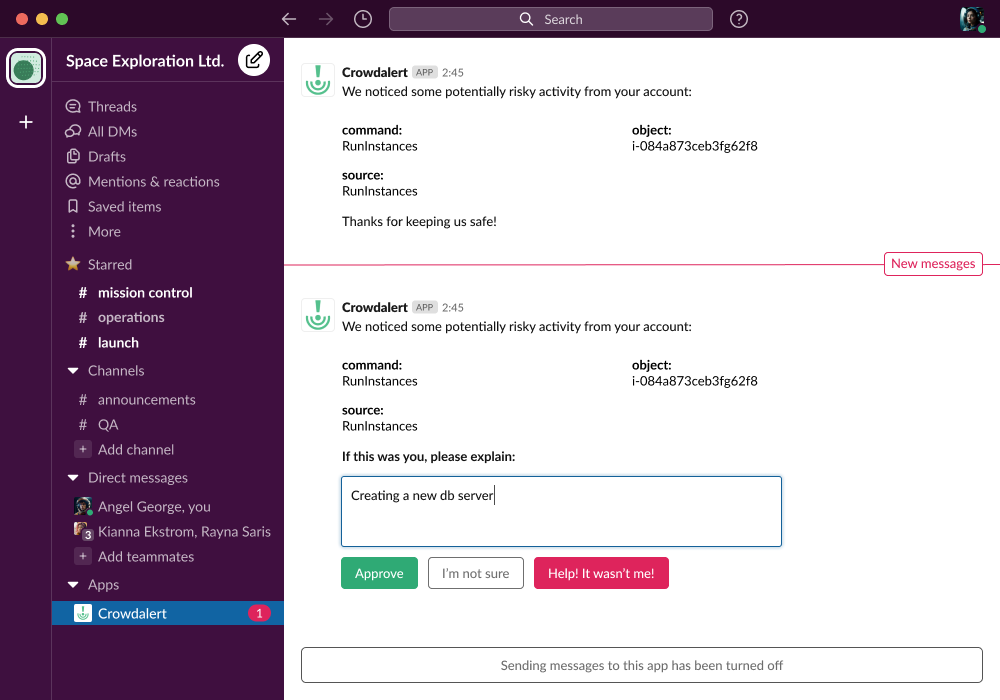Screen dimensions: 1000x700
Task: Click first message APP badge
Action: point(425,72)
